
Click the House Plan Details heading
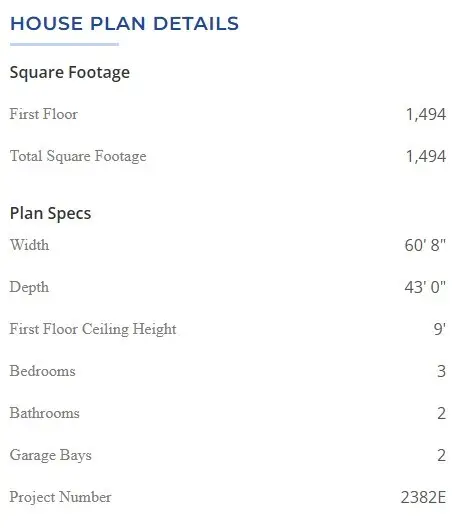click(x=124, y=24)
